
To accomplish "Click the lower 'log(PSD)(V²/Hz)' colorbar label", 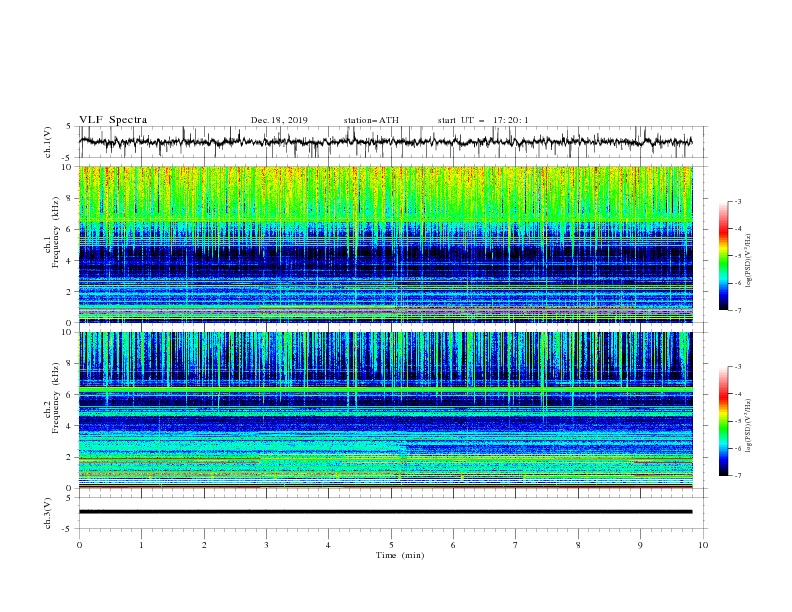I will 749,426.
